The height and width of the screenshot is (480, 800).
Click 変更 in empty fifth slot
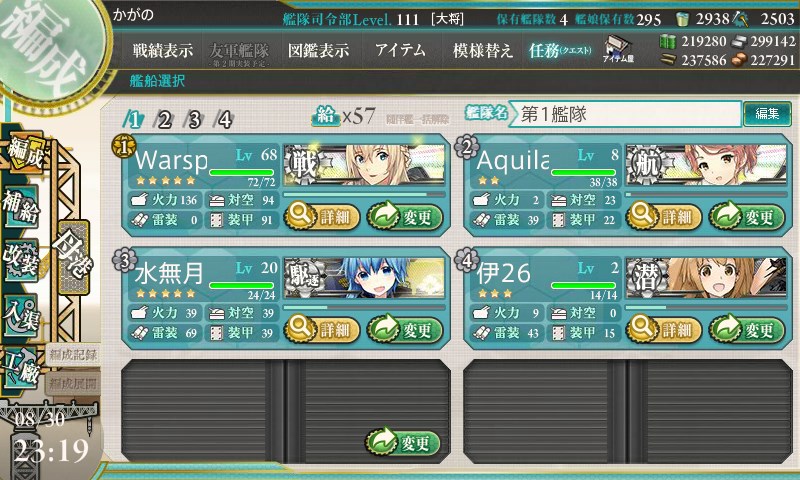point(403,442)
